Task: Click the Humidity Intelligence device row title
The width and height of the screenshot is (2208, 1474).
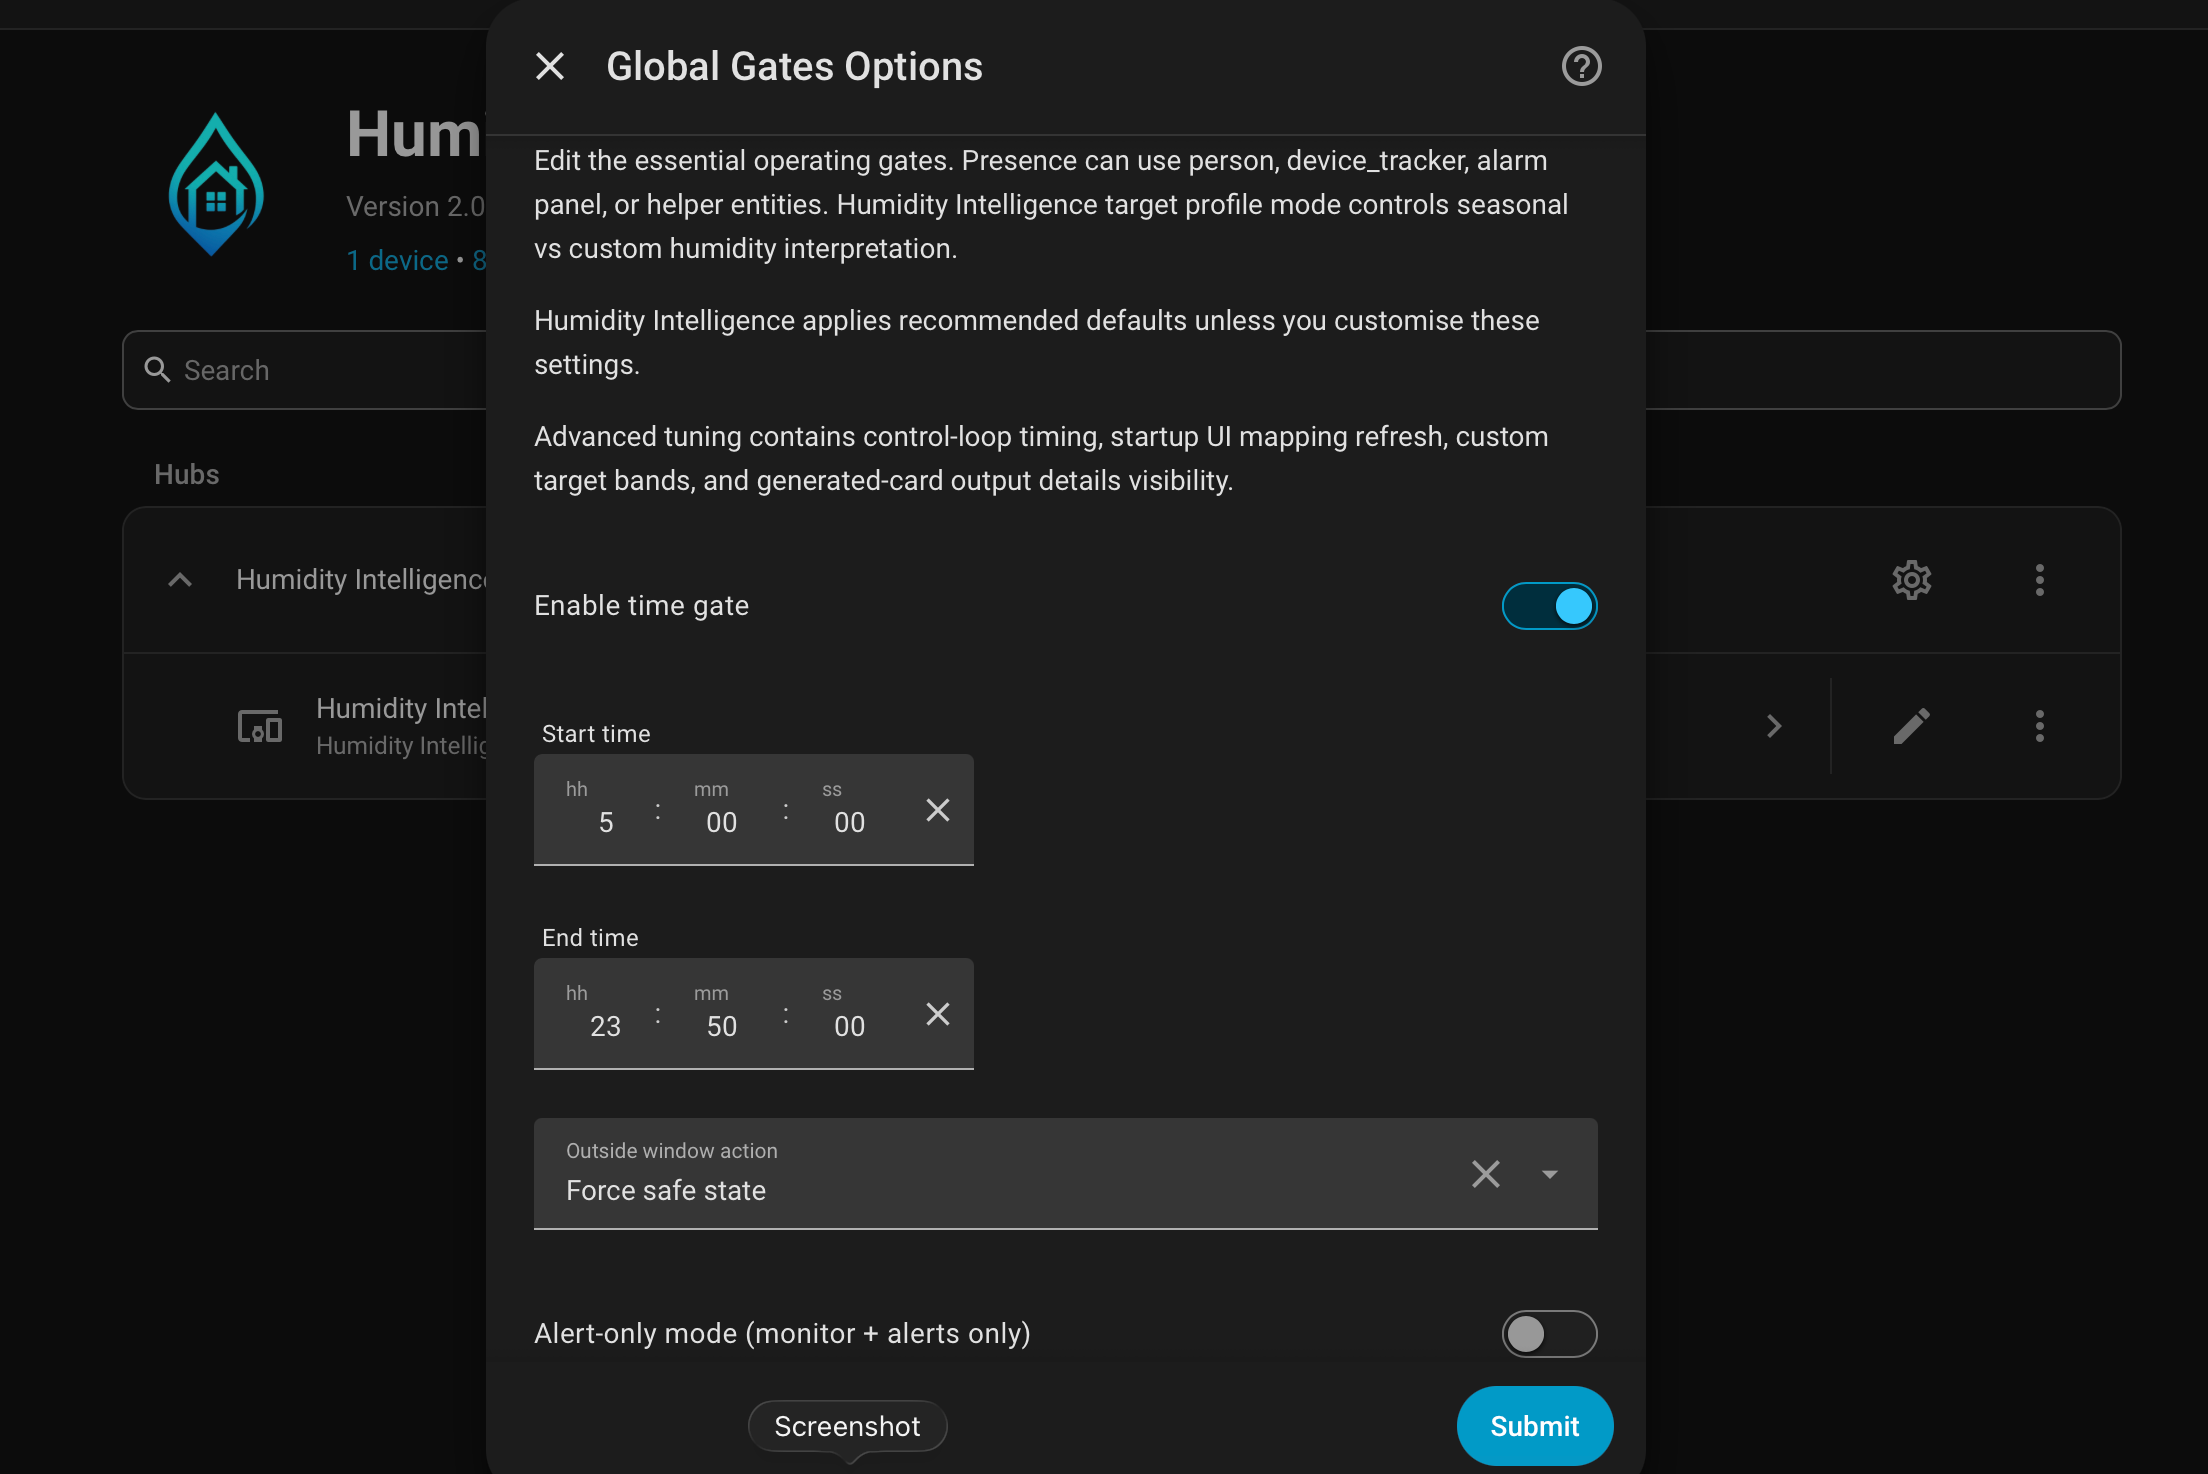Action: [401, 708]
